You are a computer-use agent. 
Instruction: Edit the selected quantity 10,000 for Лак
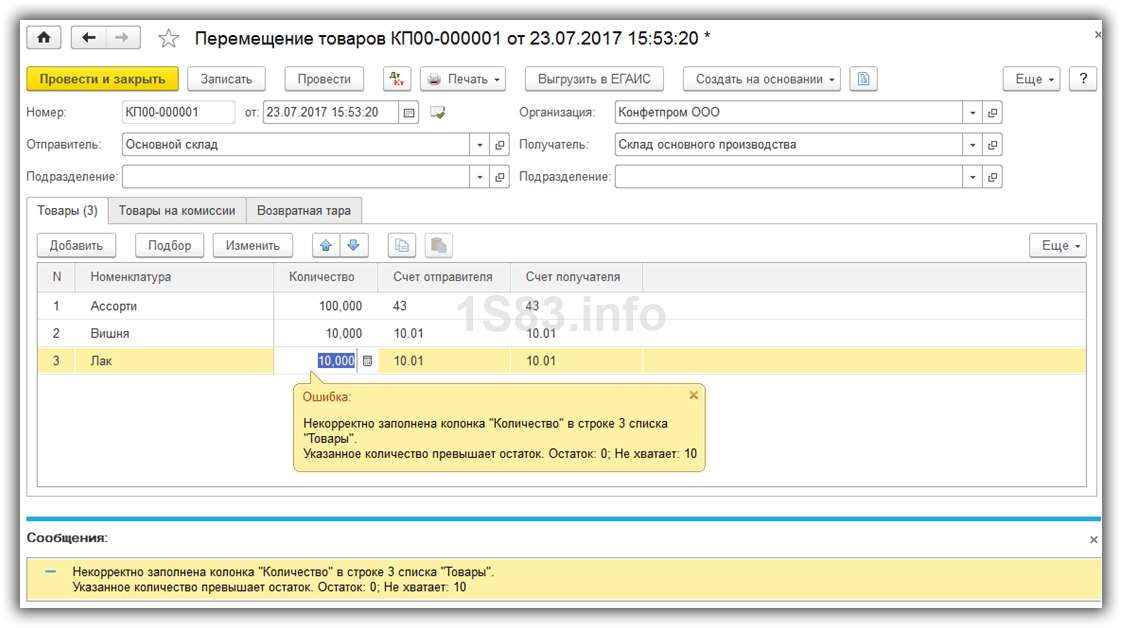point(336,361)
